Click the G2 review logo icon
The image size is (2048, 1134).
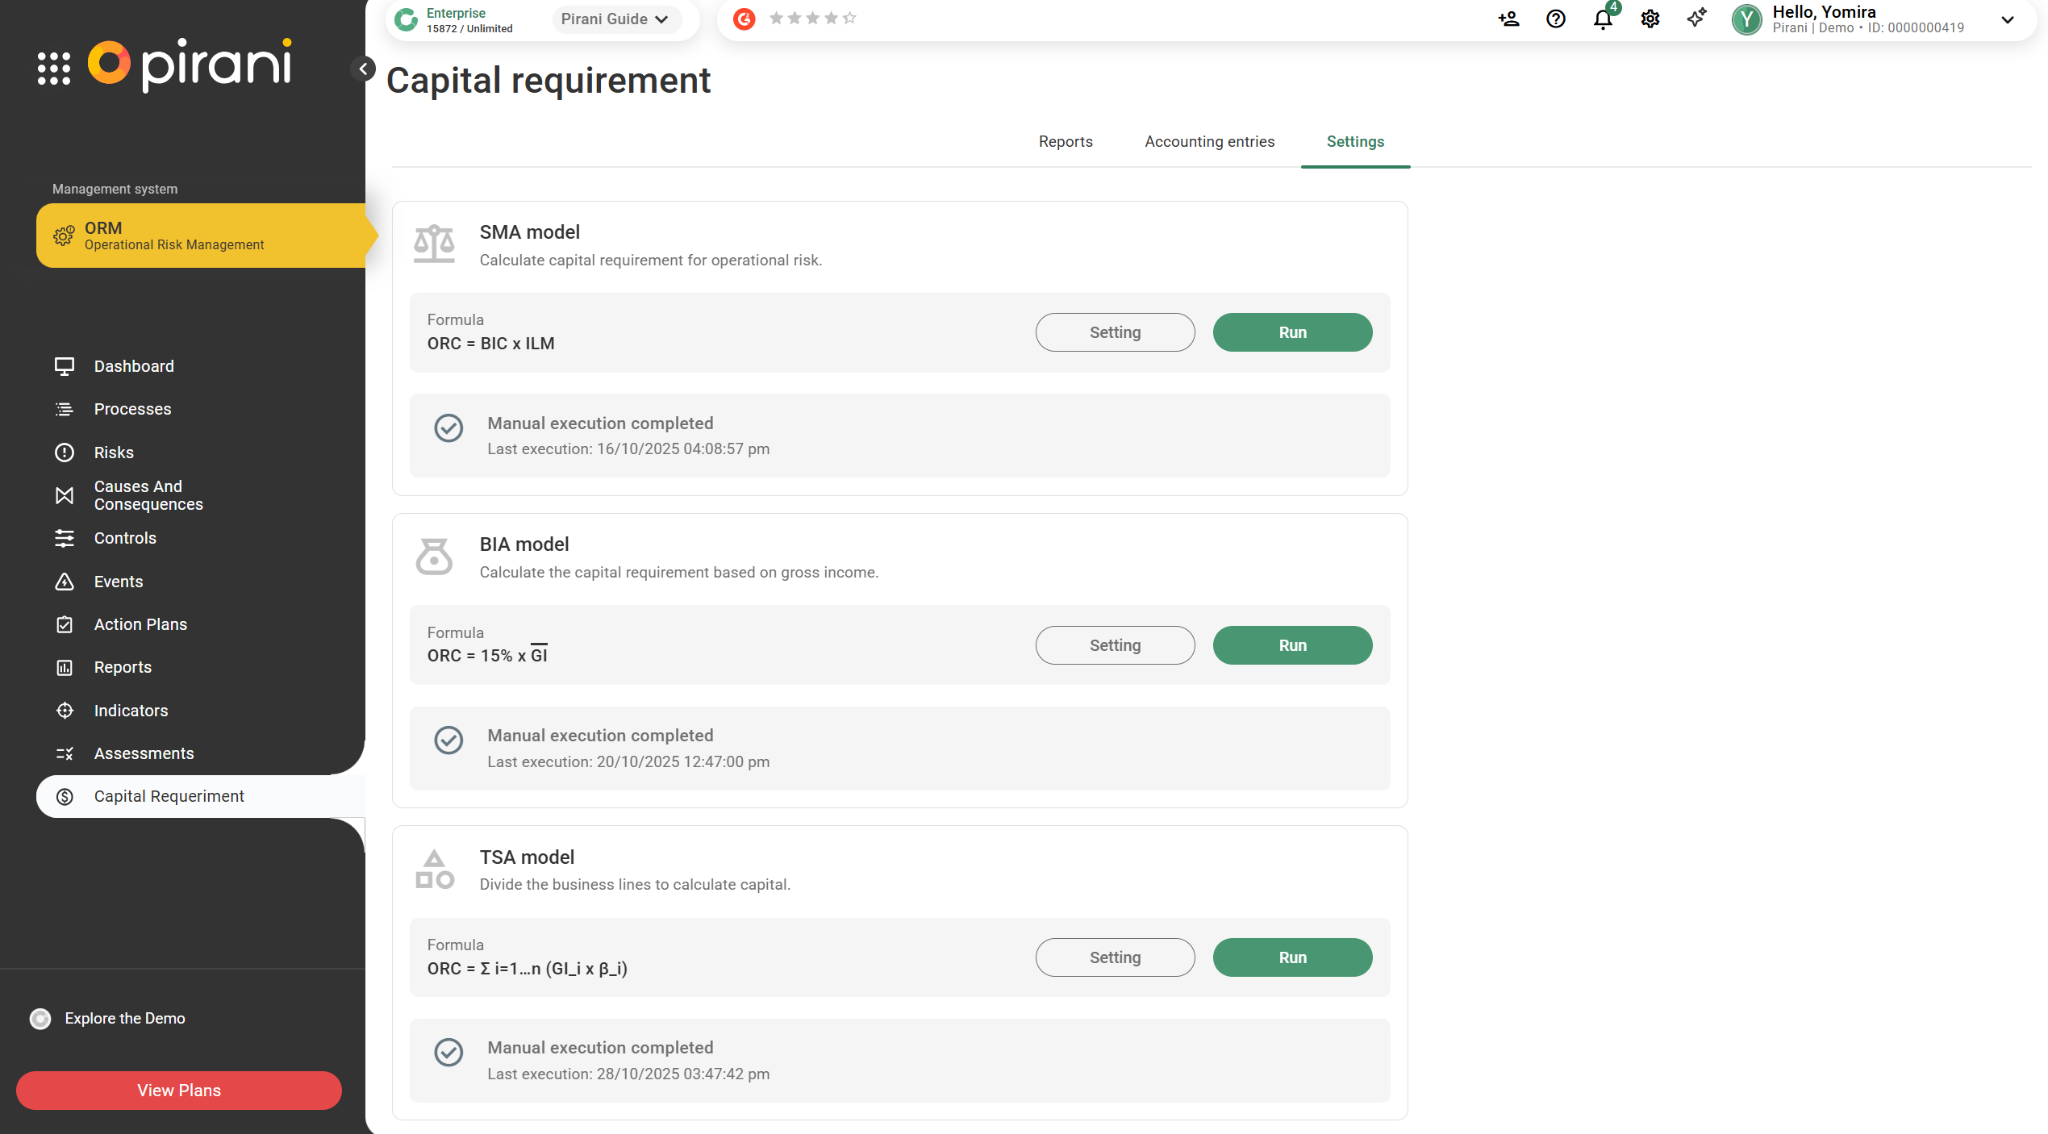pyautogui.click(x=744, y=19)
